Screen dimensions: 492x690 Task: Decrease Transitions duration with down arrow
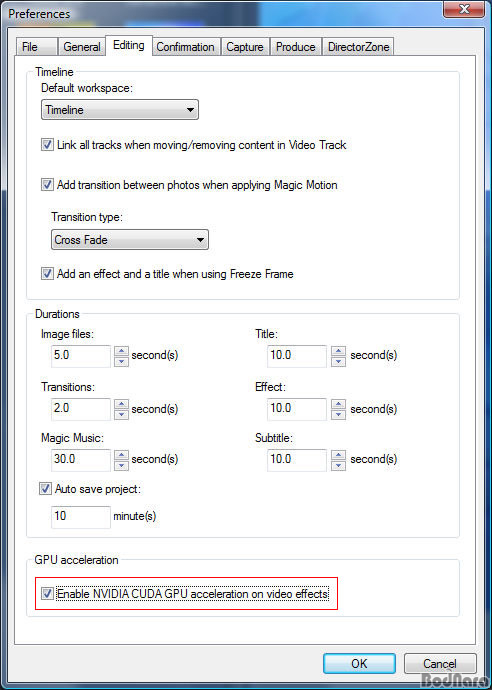(121, 415)
